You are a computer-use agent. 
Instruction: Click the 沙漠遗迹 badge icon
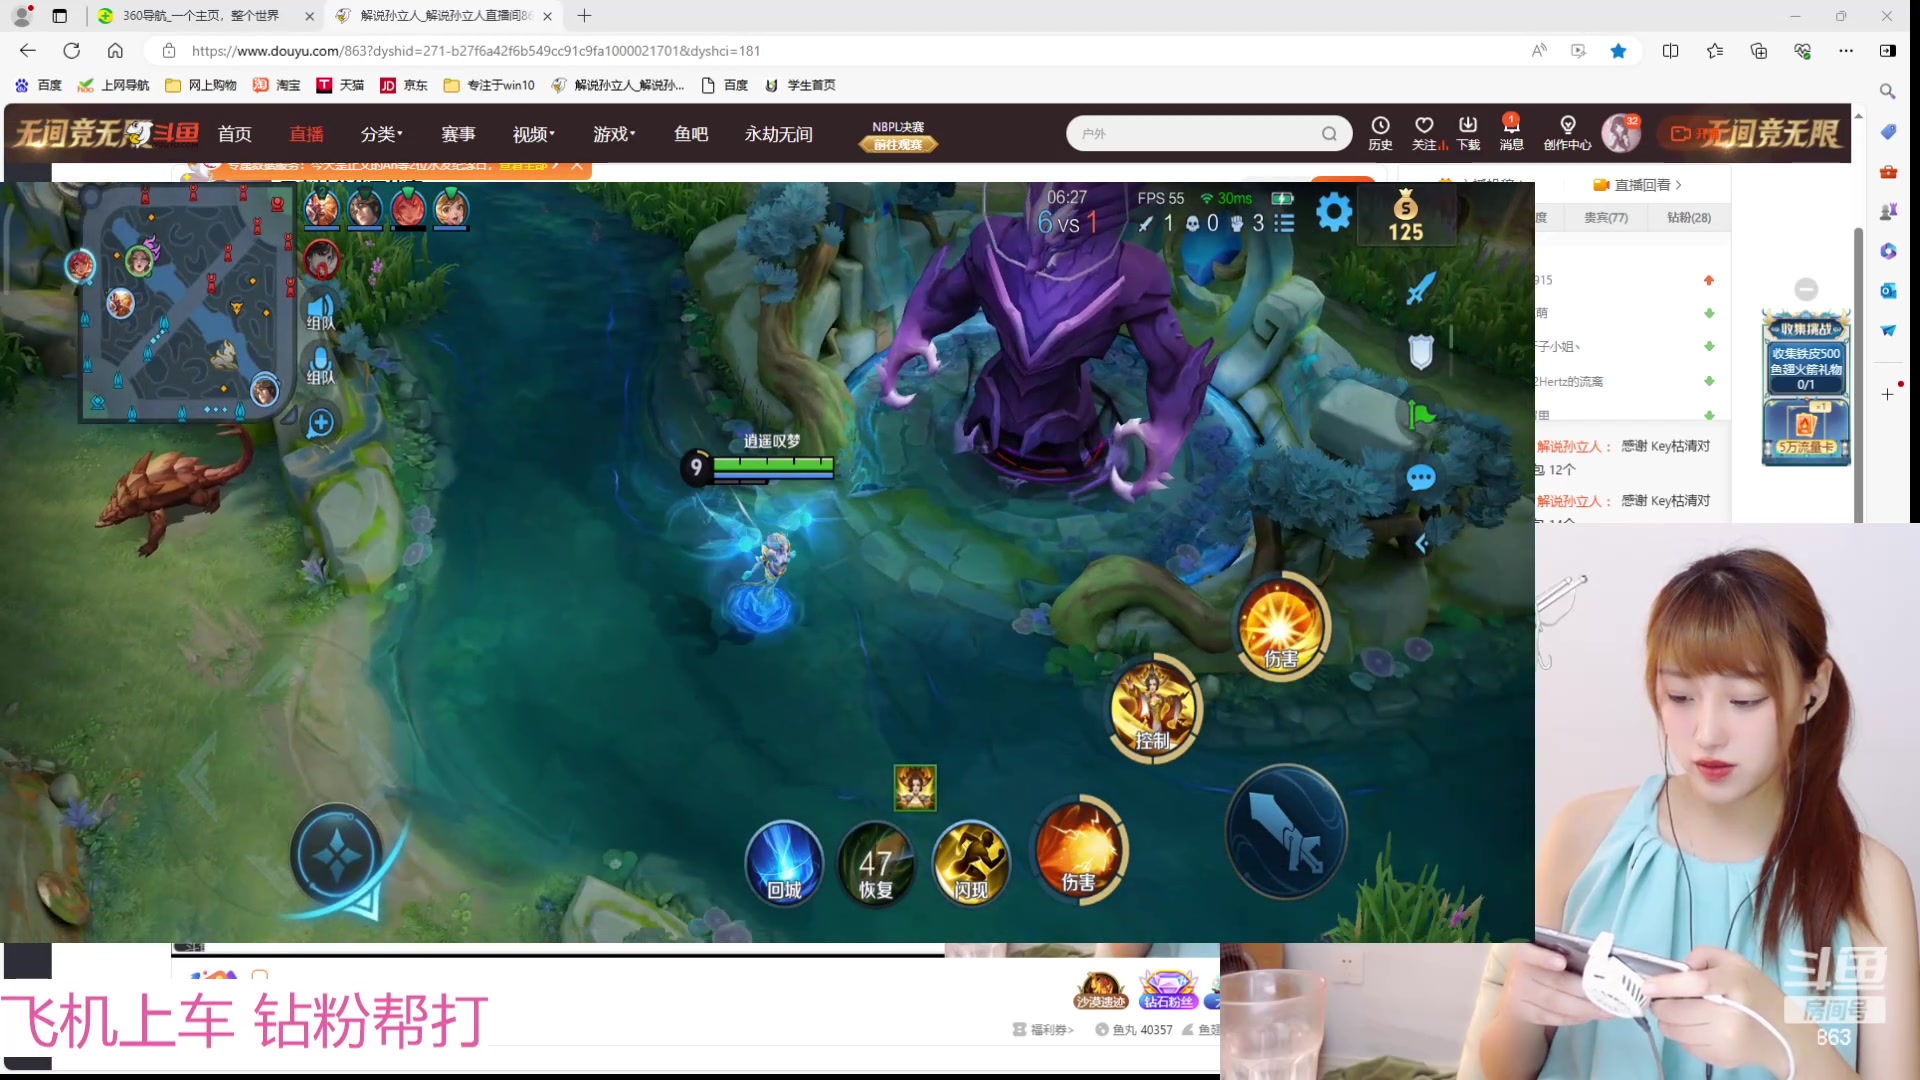(1101, 990)
